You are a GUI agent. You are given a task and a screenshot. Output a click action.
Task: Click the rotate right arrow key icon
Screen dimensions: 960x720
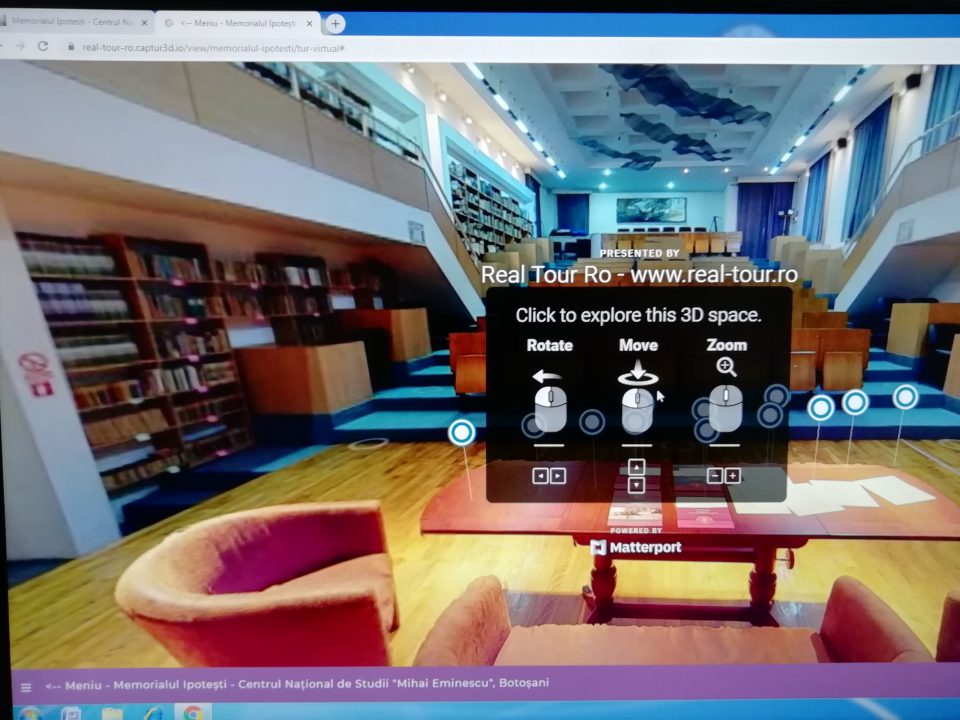pos(558,476)
